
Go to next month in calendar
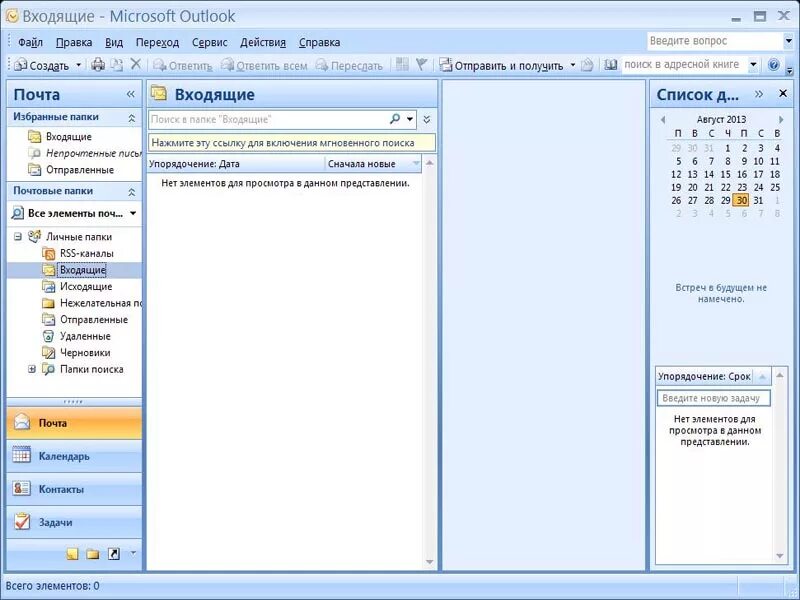pyautogui.click(x=781, y=119)
